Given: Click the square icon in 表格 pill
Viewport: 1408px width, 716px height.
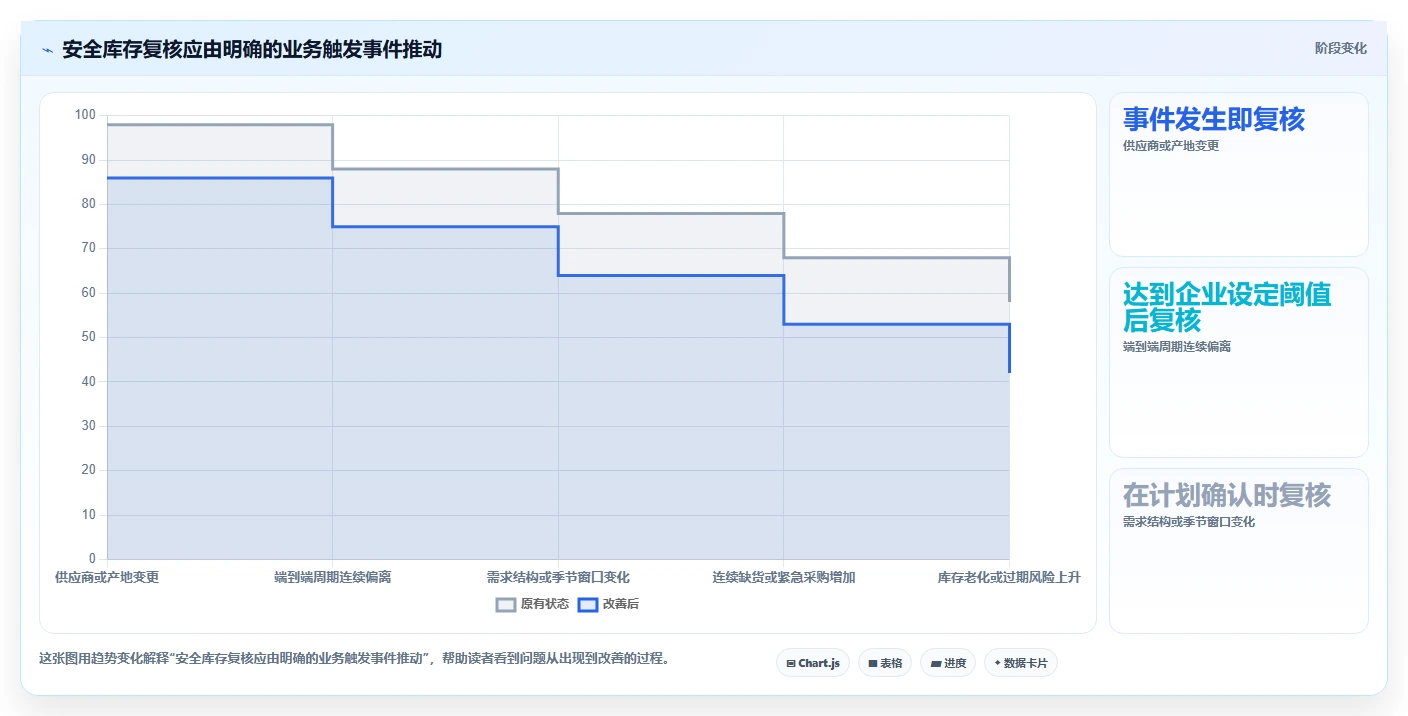Looking at the screenshot, I should coord(873,663).
